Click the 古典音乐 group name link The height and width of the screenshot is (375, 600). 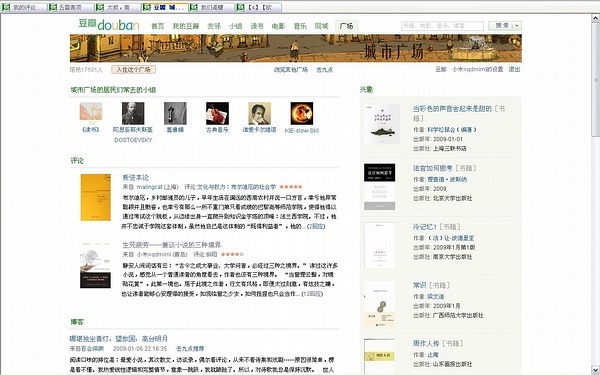(x=217, y=130)
